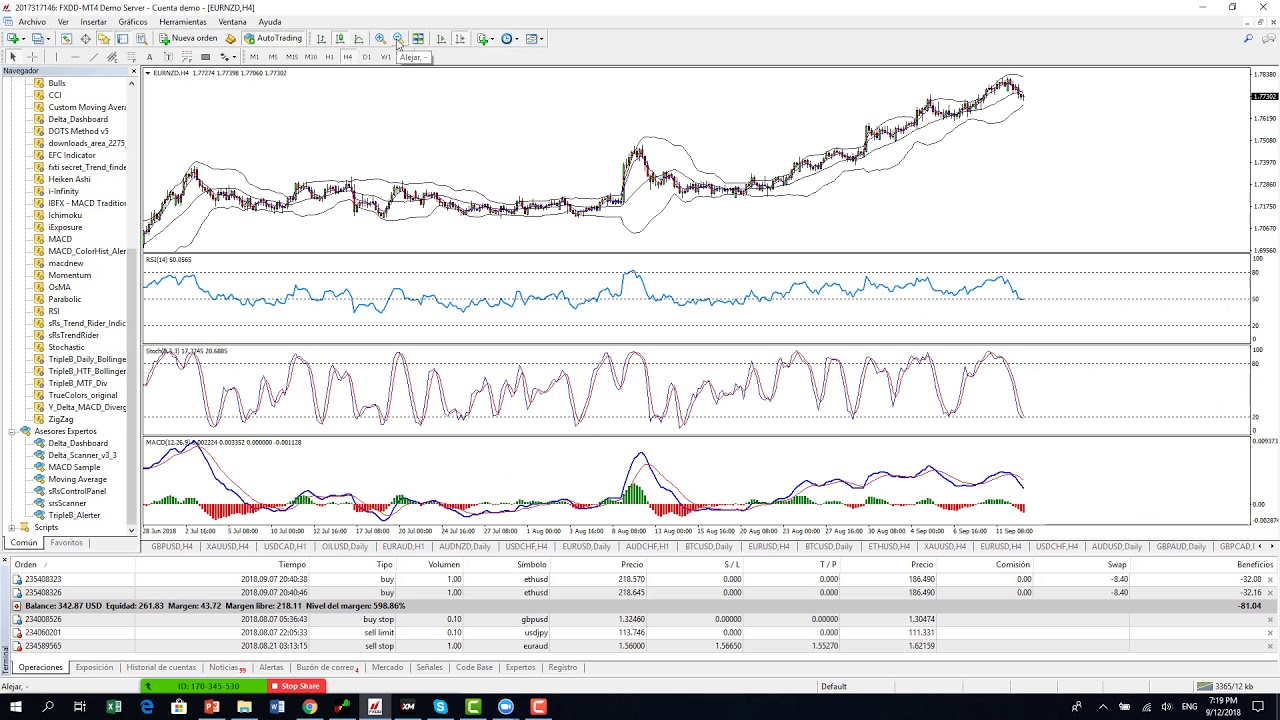Switch chart to candlesticks type
The height and width of the screenshot is (720, 1280).
point(340,39)
